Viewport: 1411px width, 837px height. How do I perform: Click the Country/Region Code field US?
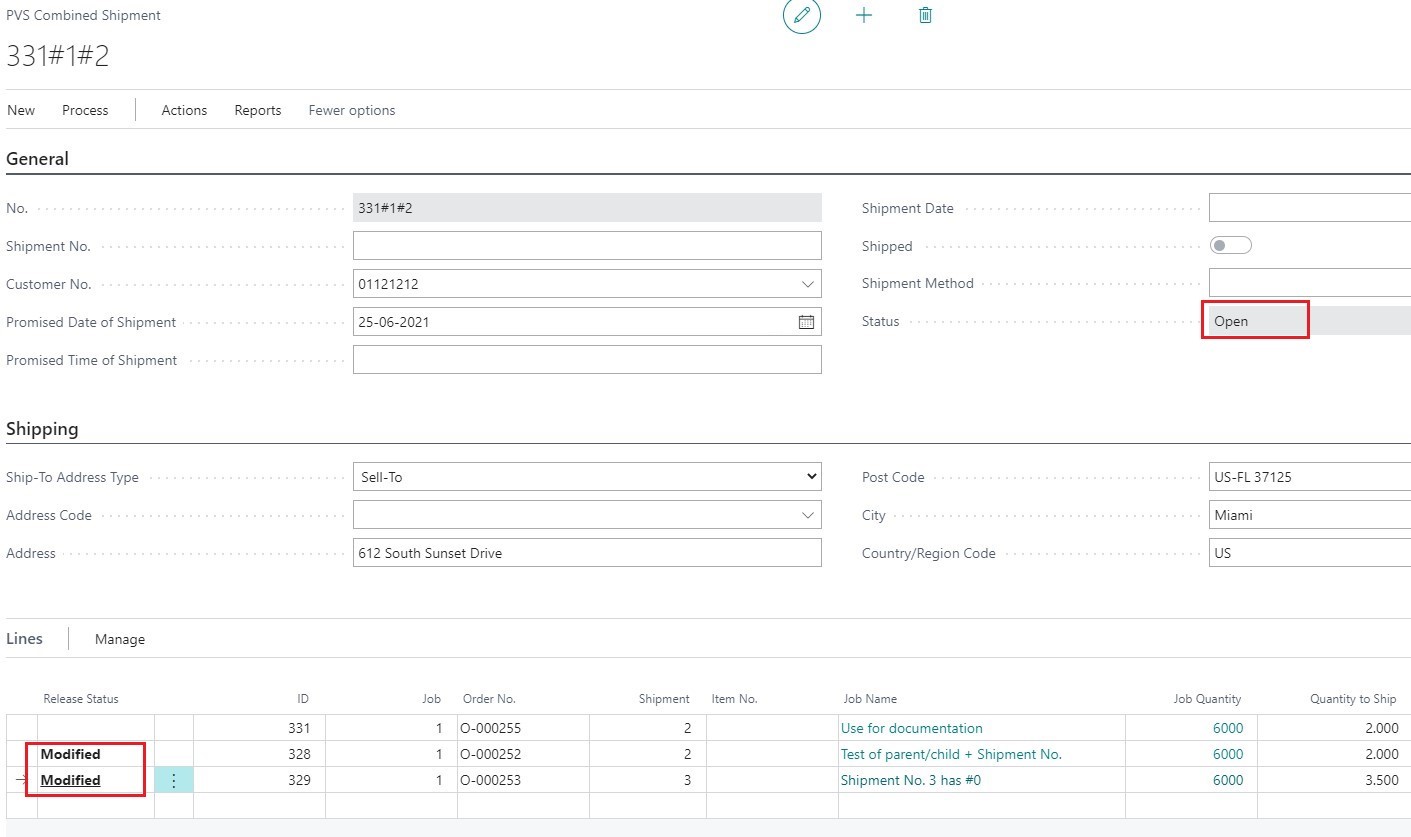(x=1310, y=553)
